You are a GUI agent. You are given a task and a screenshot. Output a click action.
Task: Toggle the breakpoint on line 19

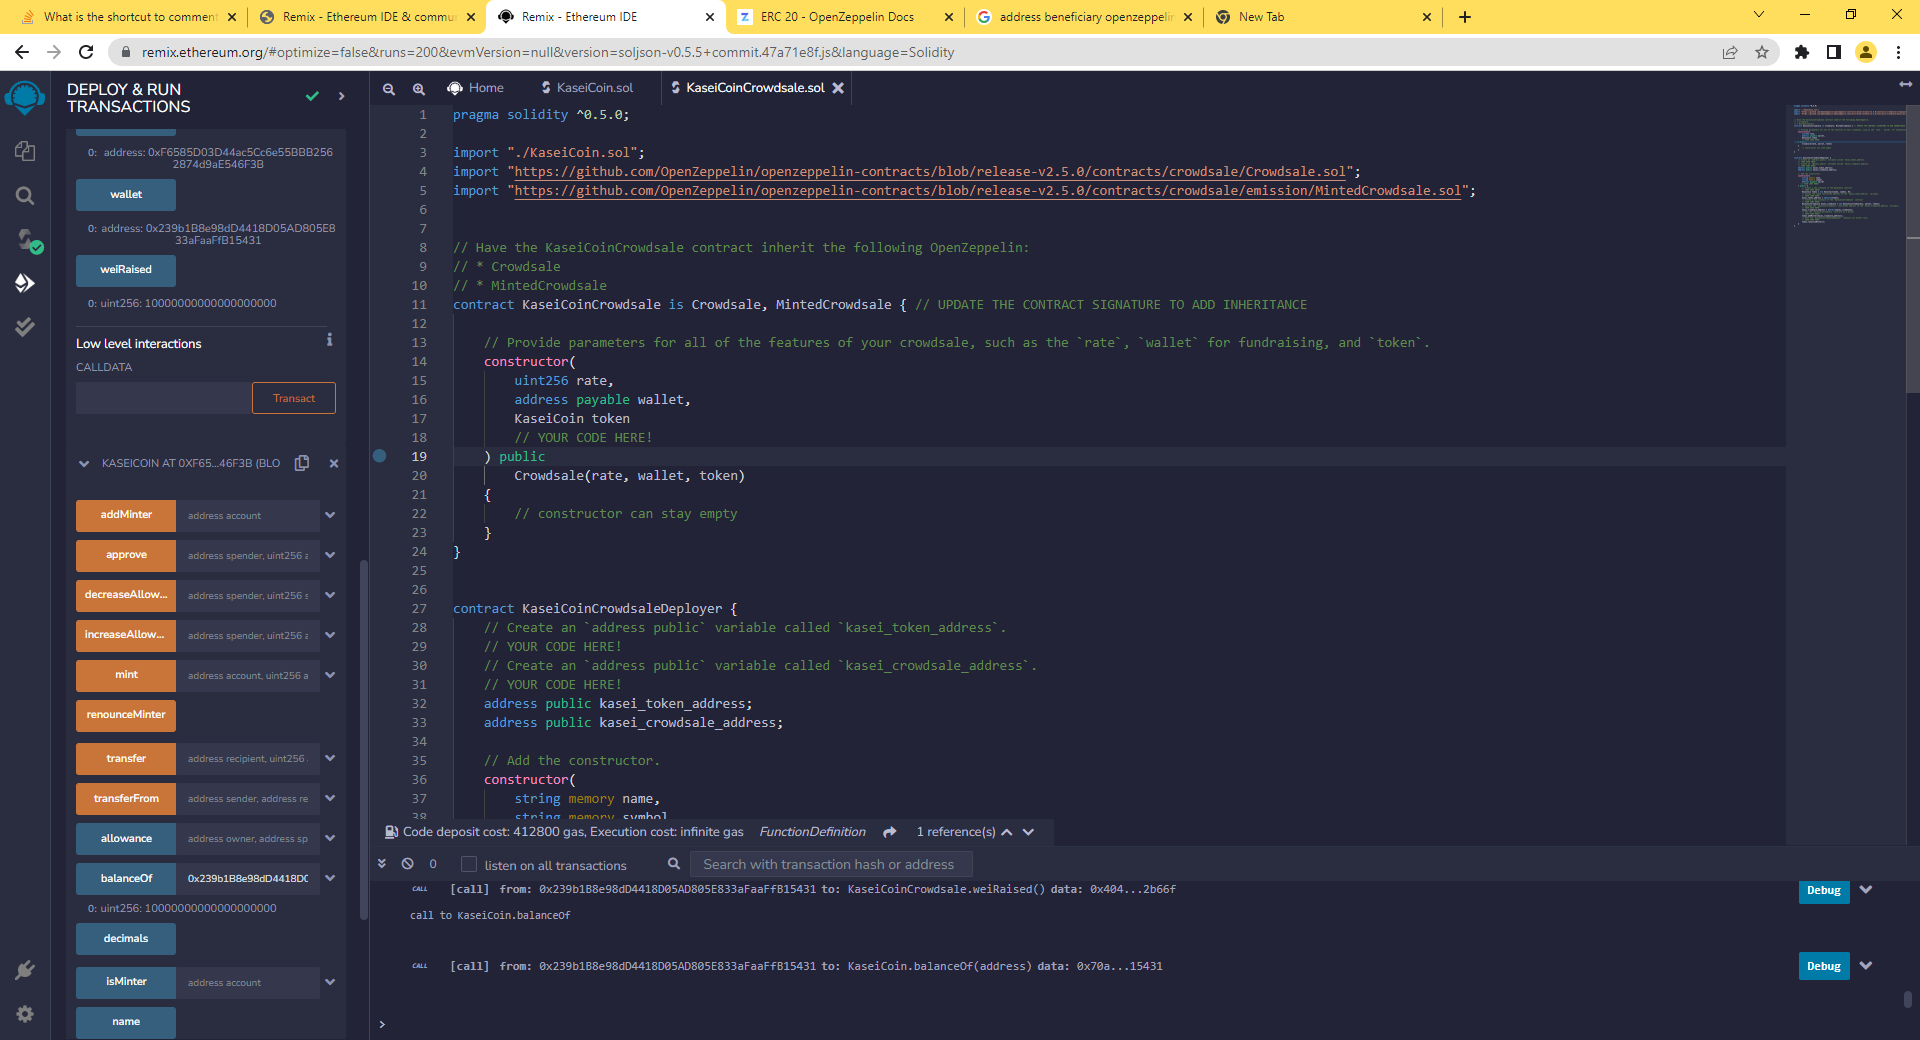379,456
